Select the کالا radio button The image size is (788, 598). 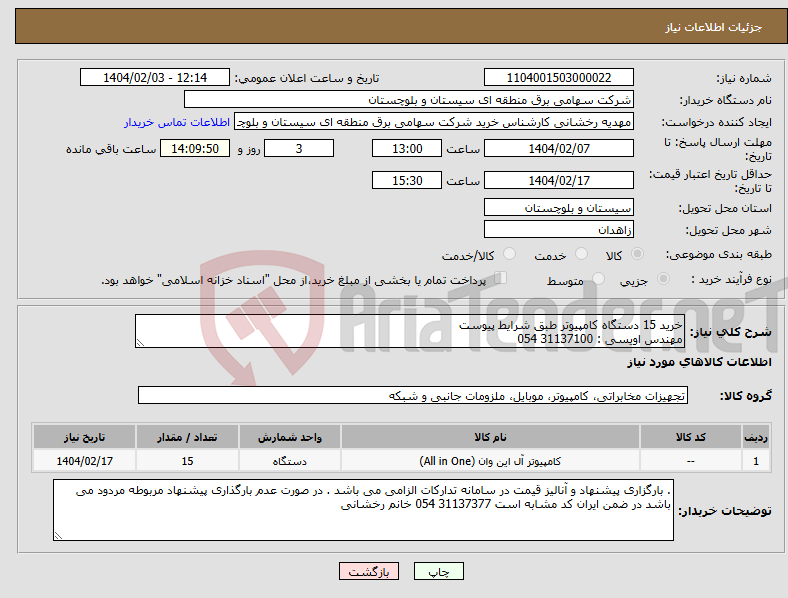[x=637, y=254]
